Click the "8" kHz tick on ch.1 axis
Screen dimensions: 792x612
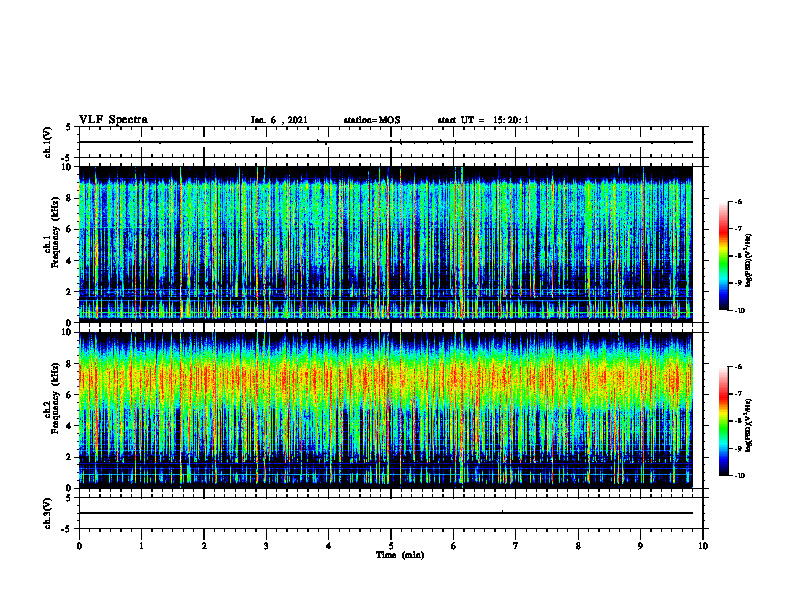click(x=70, y=198)
